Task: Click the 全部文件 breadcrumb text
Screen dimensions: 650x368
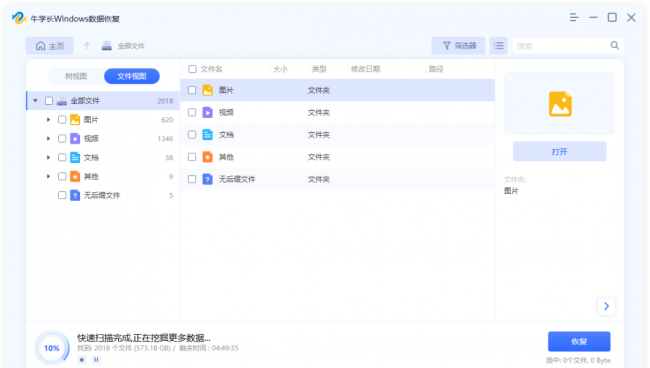Action: coord(131,46)
